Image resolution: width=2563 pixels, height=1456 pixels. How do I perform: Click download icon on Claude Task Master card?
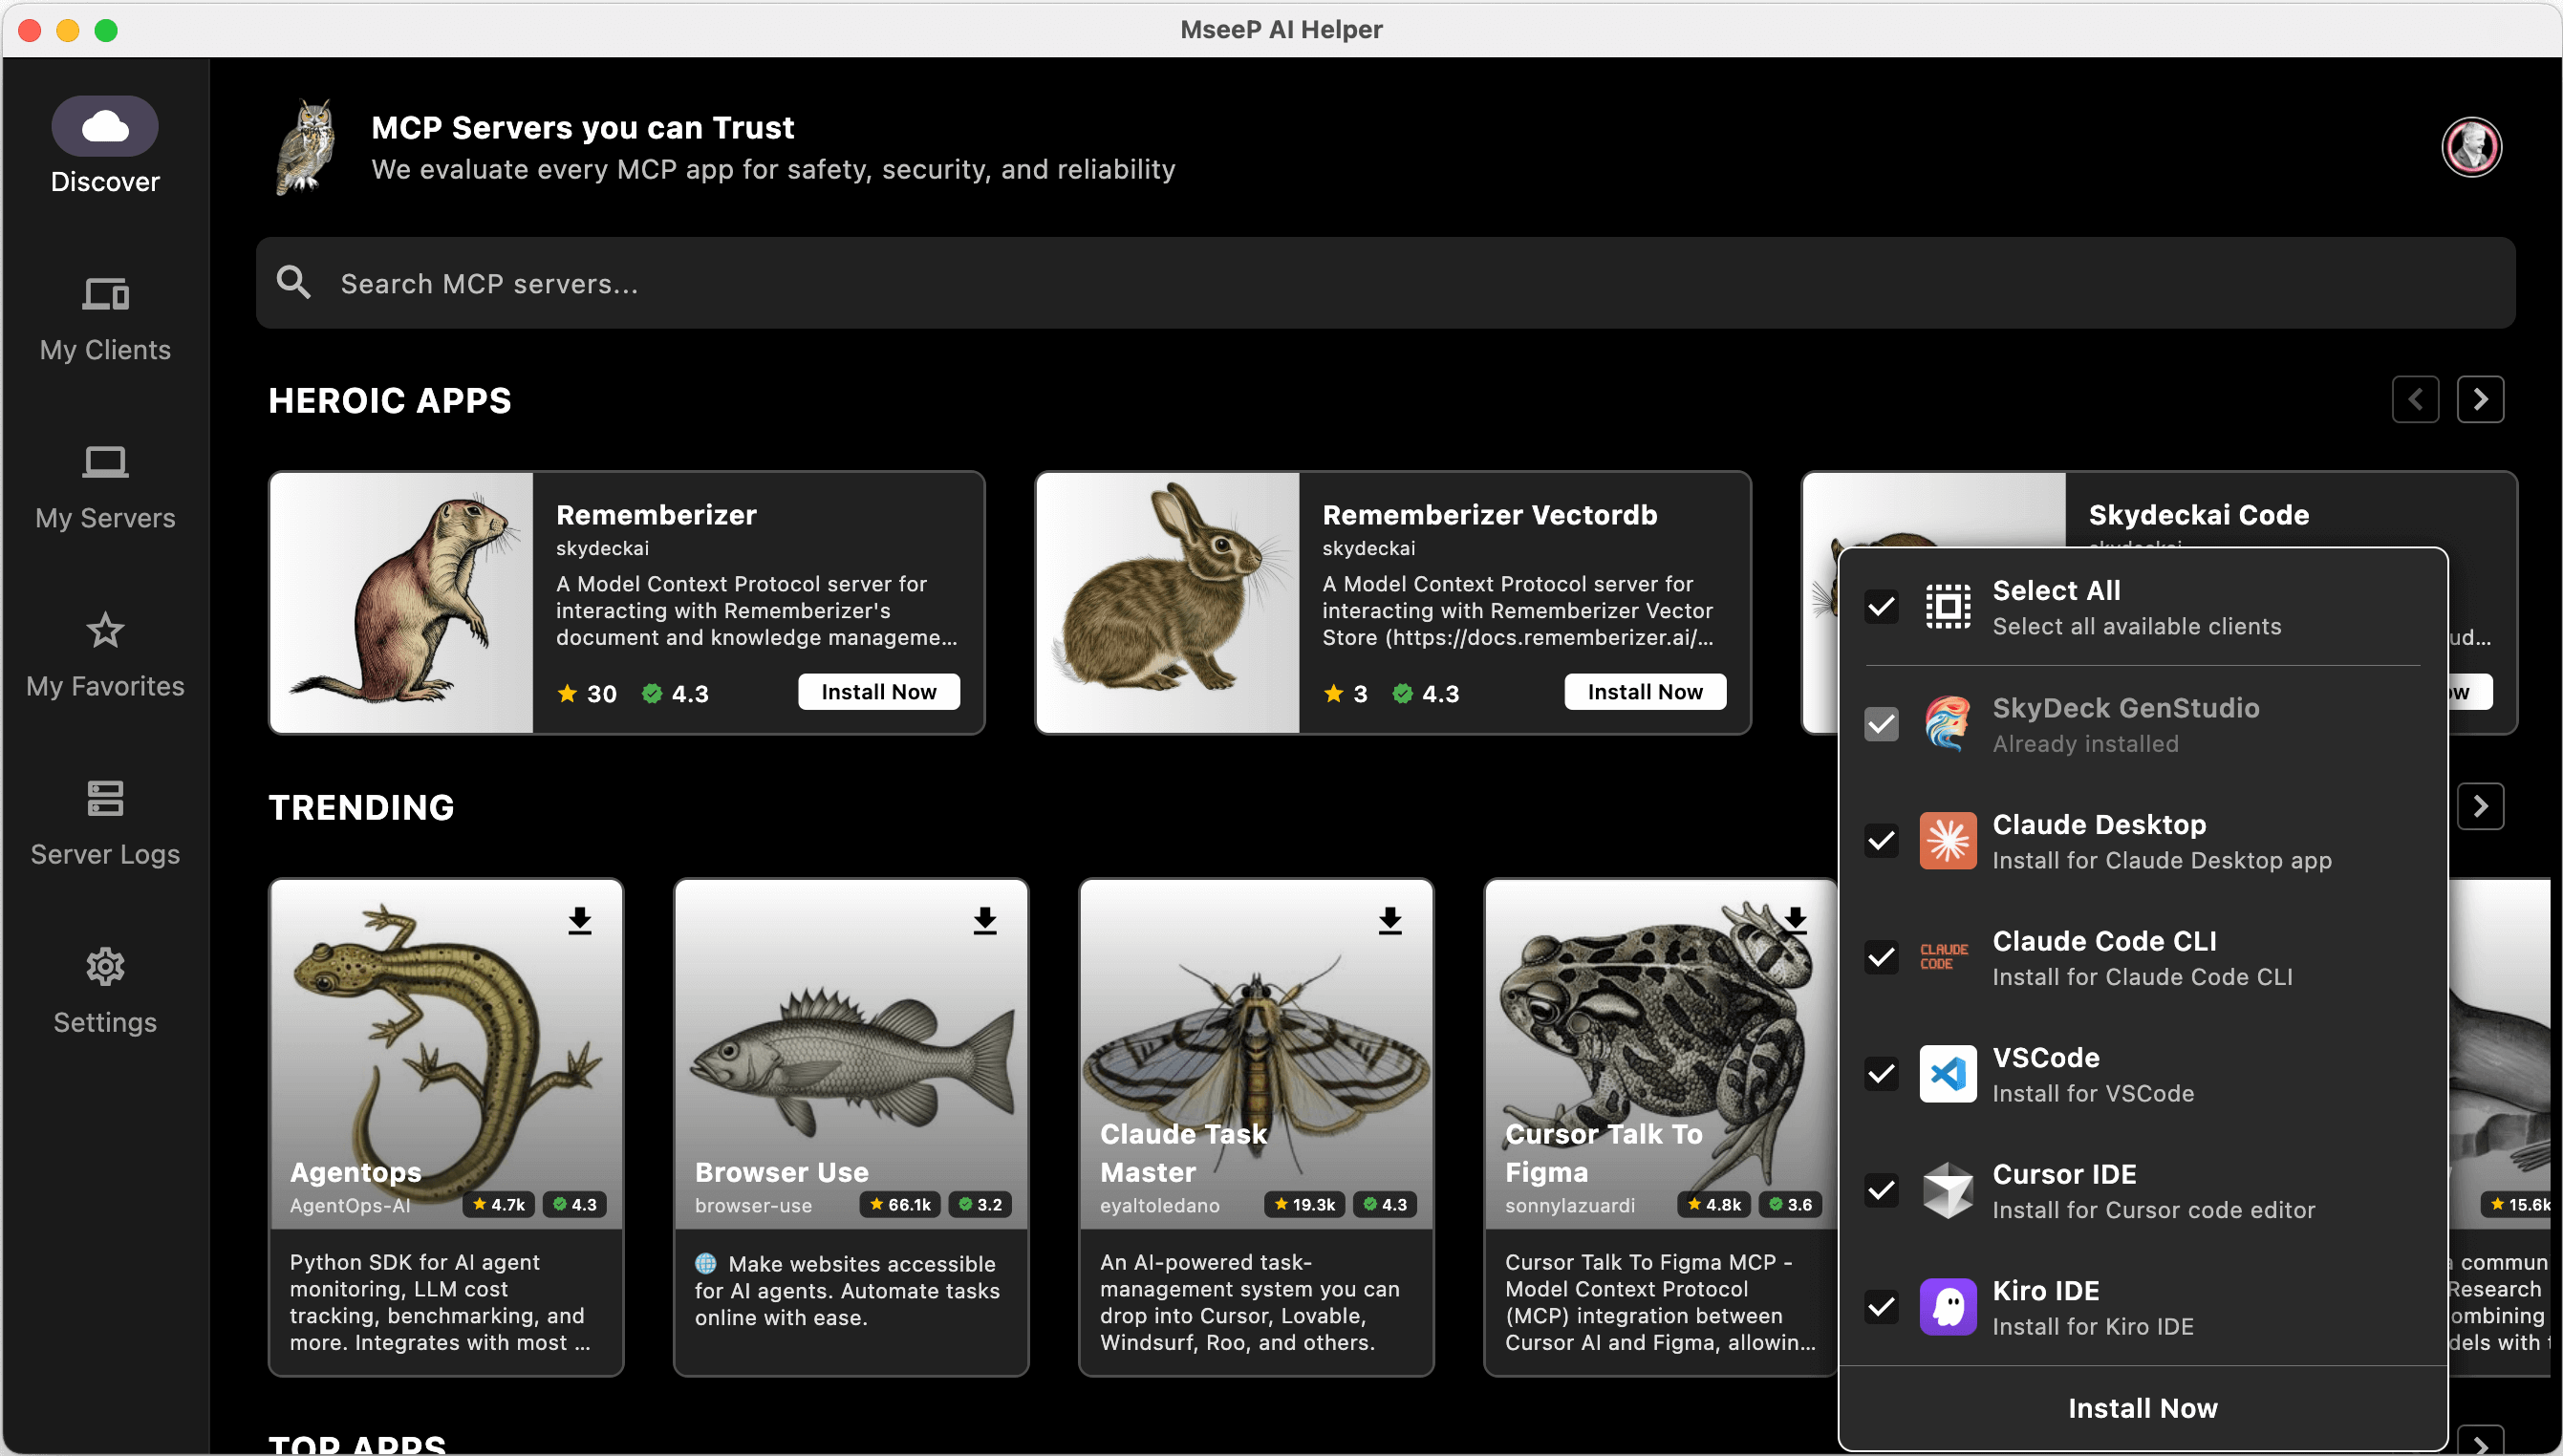click(x=1390, y=920)
